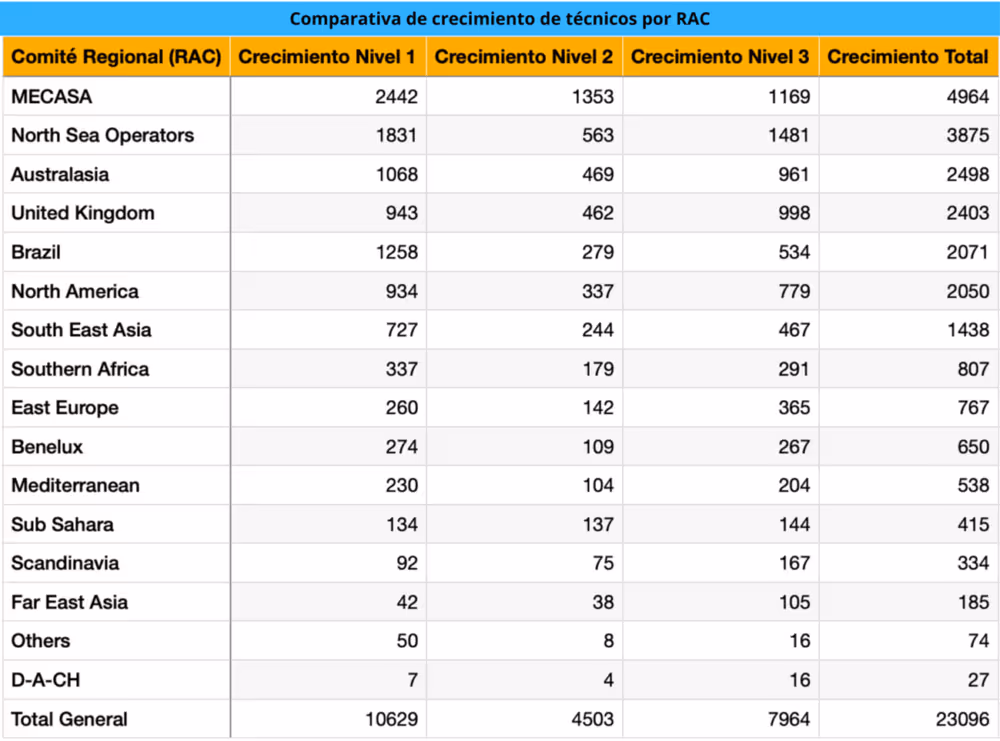The height and width of the screenshot is (741, 1000).
Task: Select Australasia Nivel 1 value 1068
Action: (x=397, y=174)
